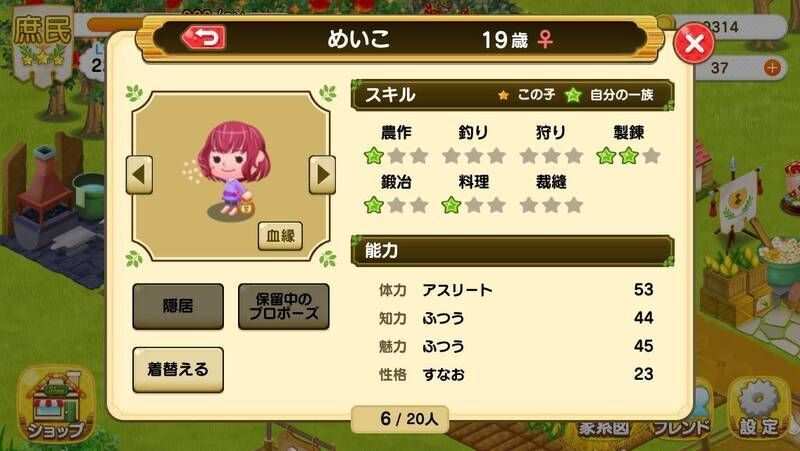Close the character dialog with red X

694,44
